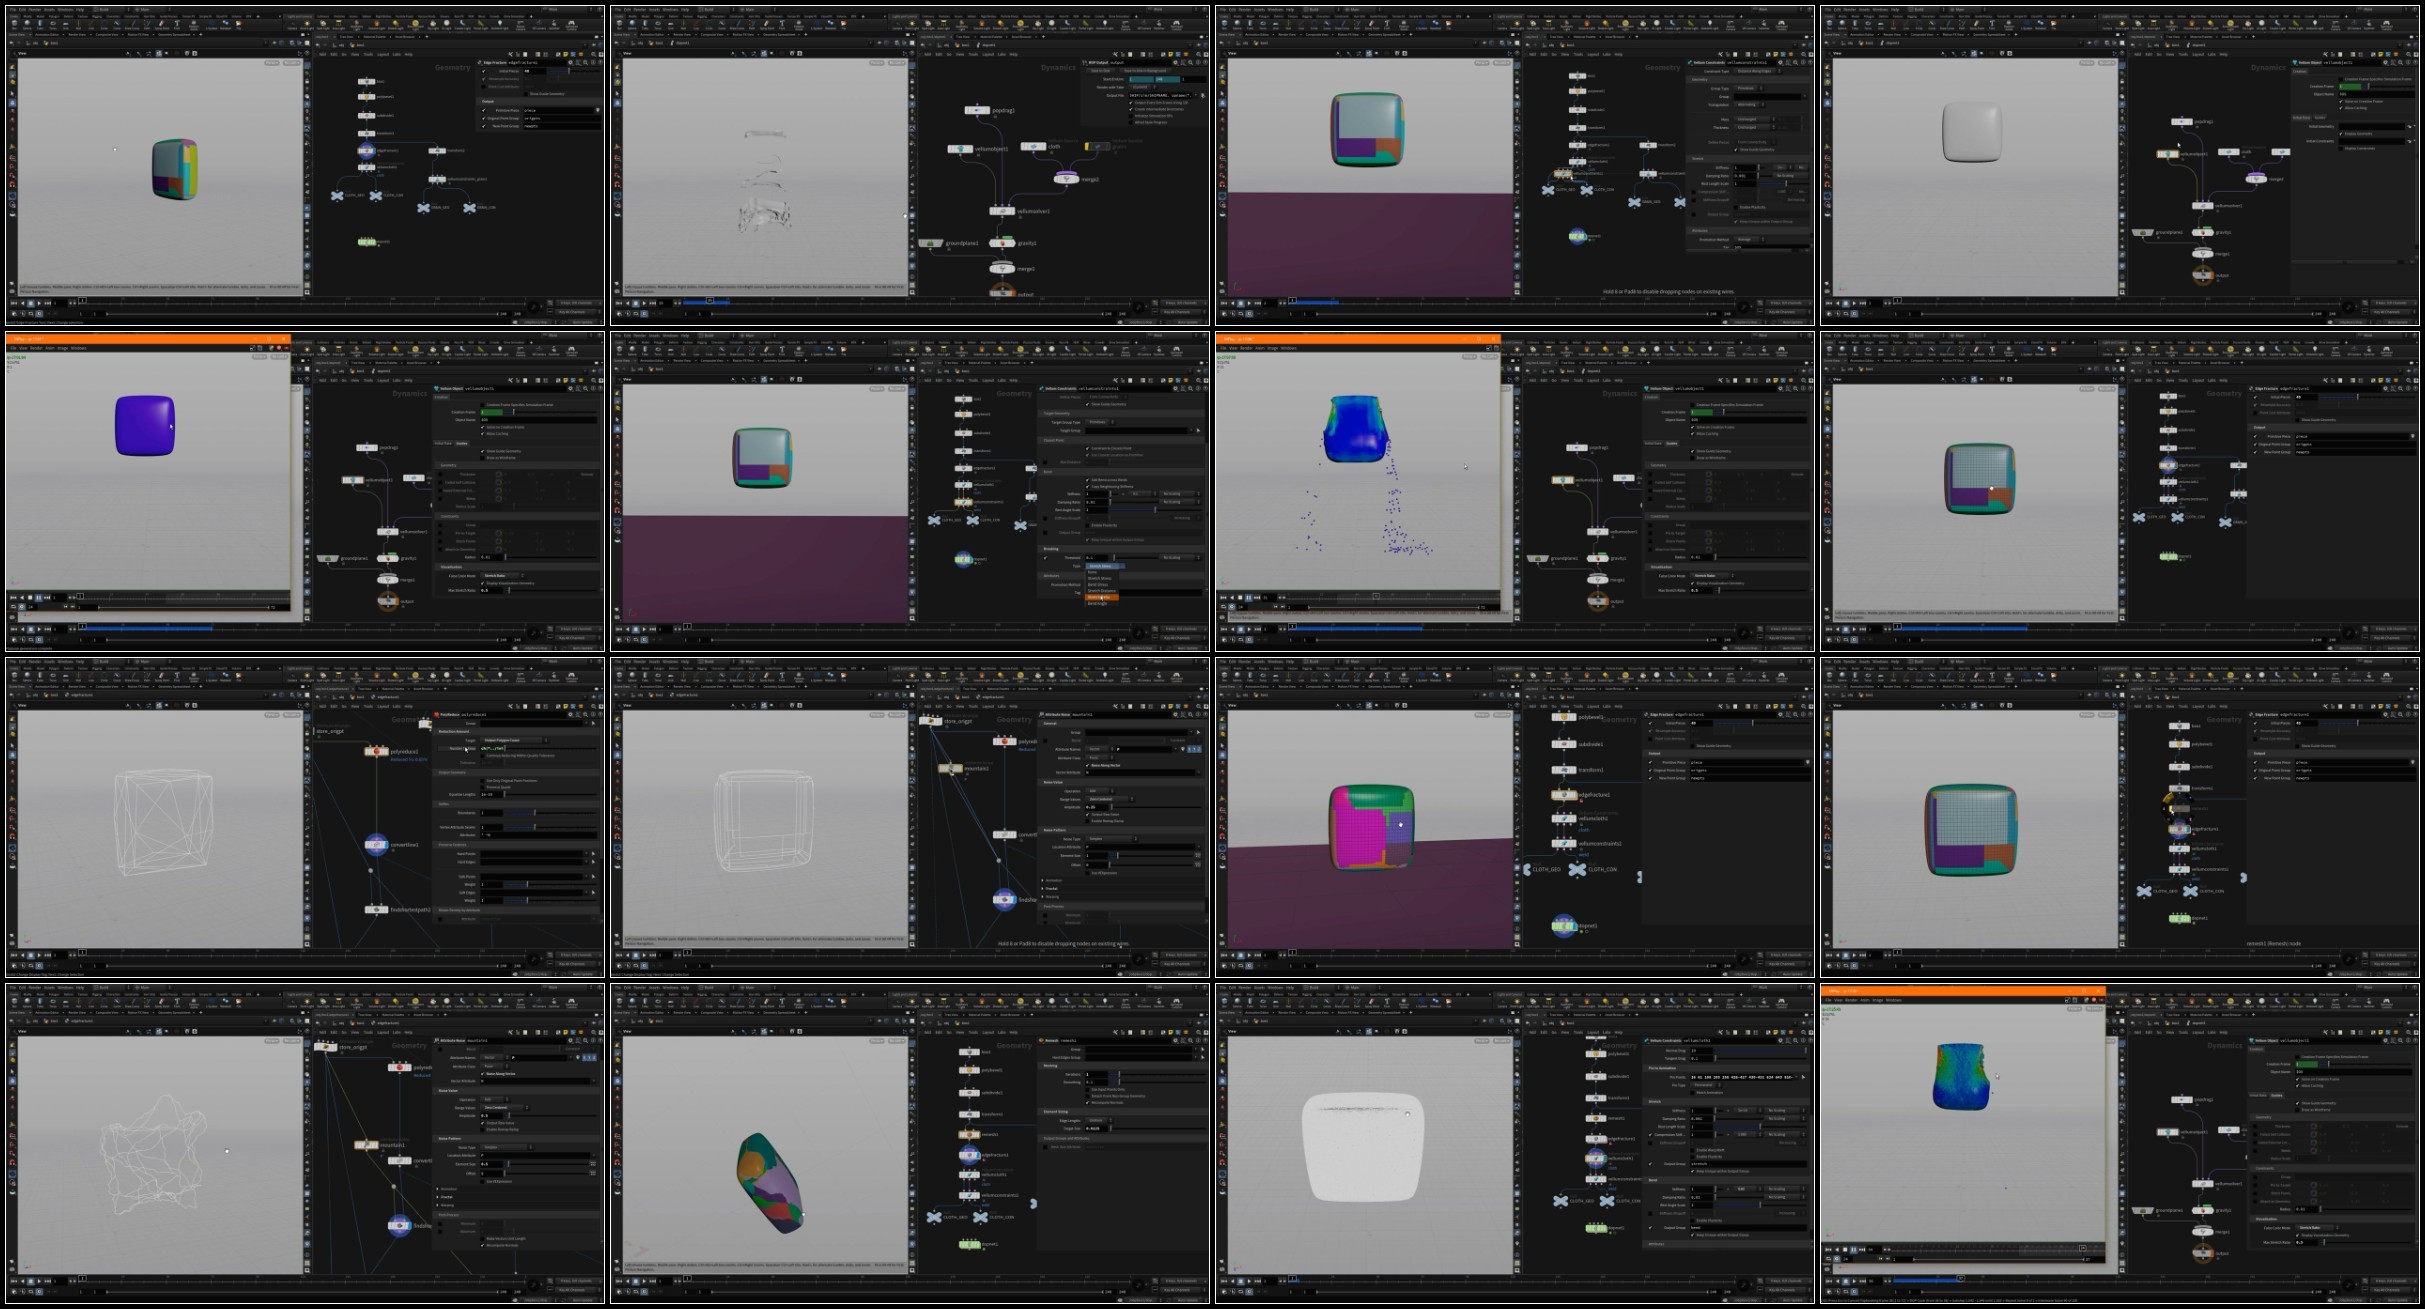This screenshot has width=2425, height=1309.
Task: Click groundplane1 node in the falling debris frame
Action: tap(932, 243)
